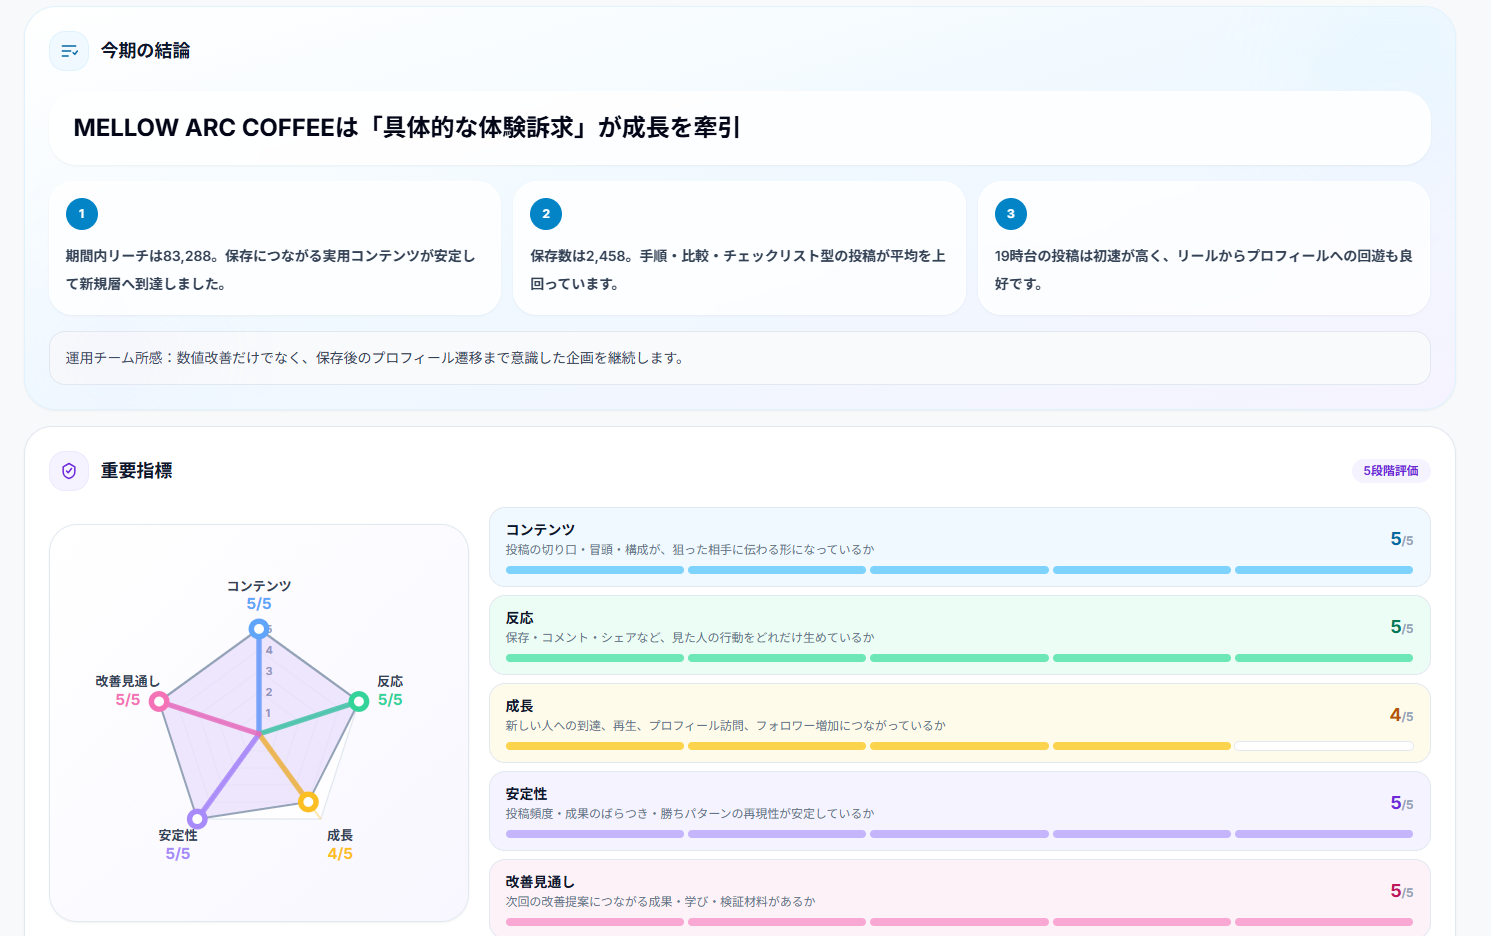Viewport: 1491px width, 936px height.
Task: Click the 成長 metric card title
Action: [x=520, y=706]
